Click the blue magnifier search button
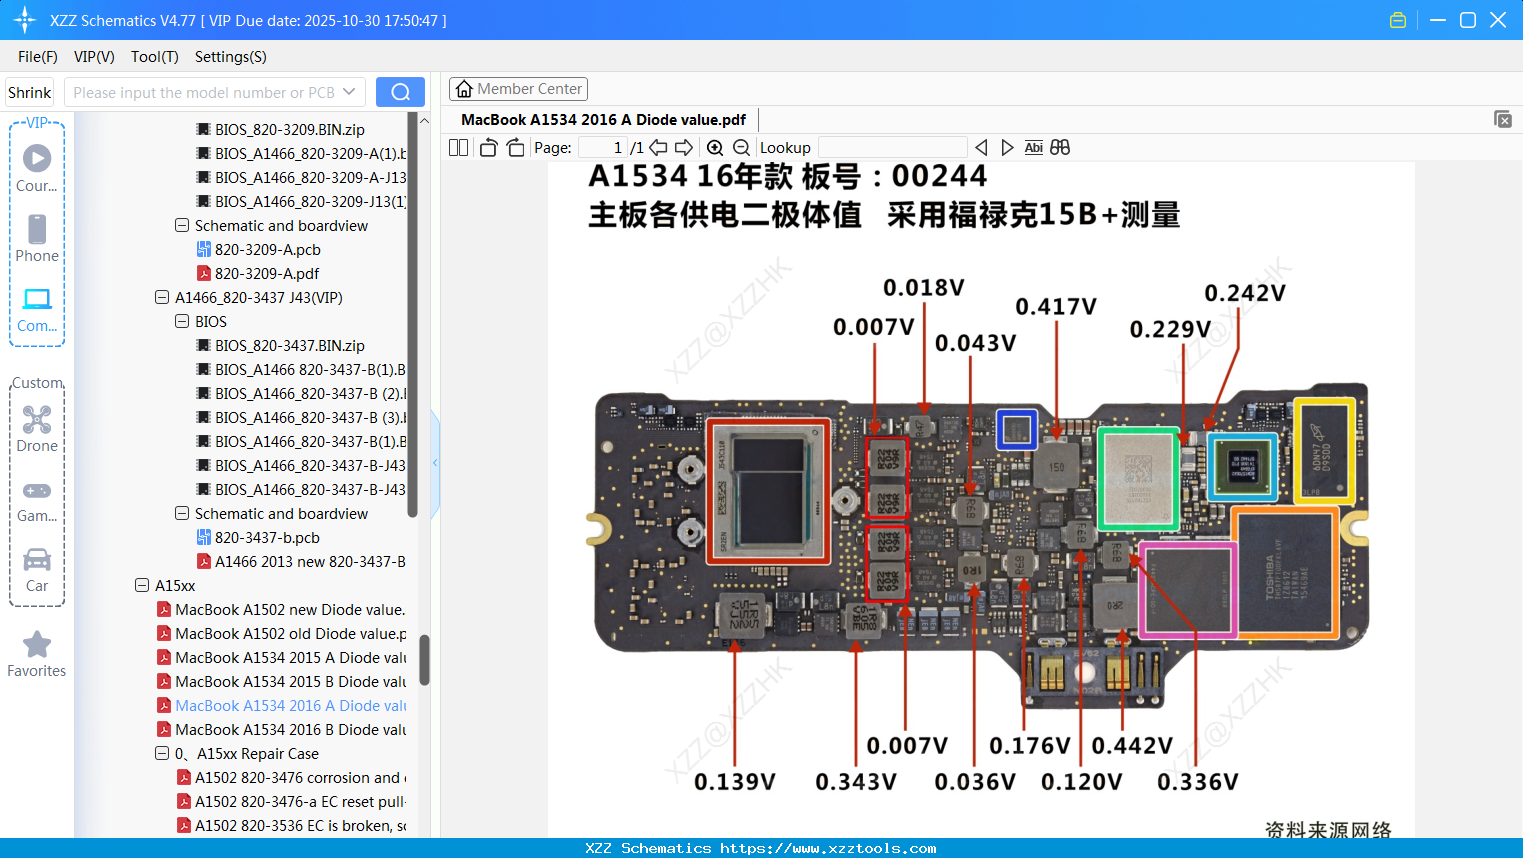The height and width of the screenshot is (858, 1523). click(400, 92)
